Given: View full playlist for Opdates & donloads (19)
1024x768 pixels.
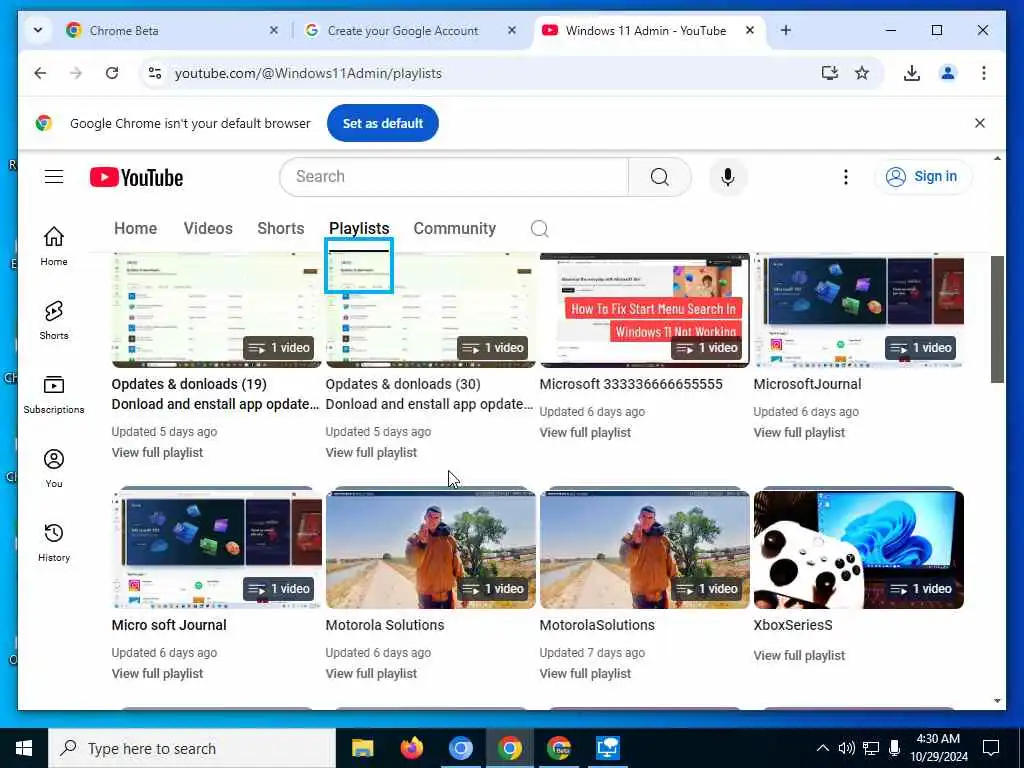Looking at the screenshot, I should tap(157, 453).
